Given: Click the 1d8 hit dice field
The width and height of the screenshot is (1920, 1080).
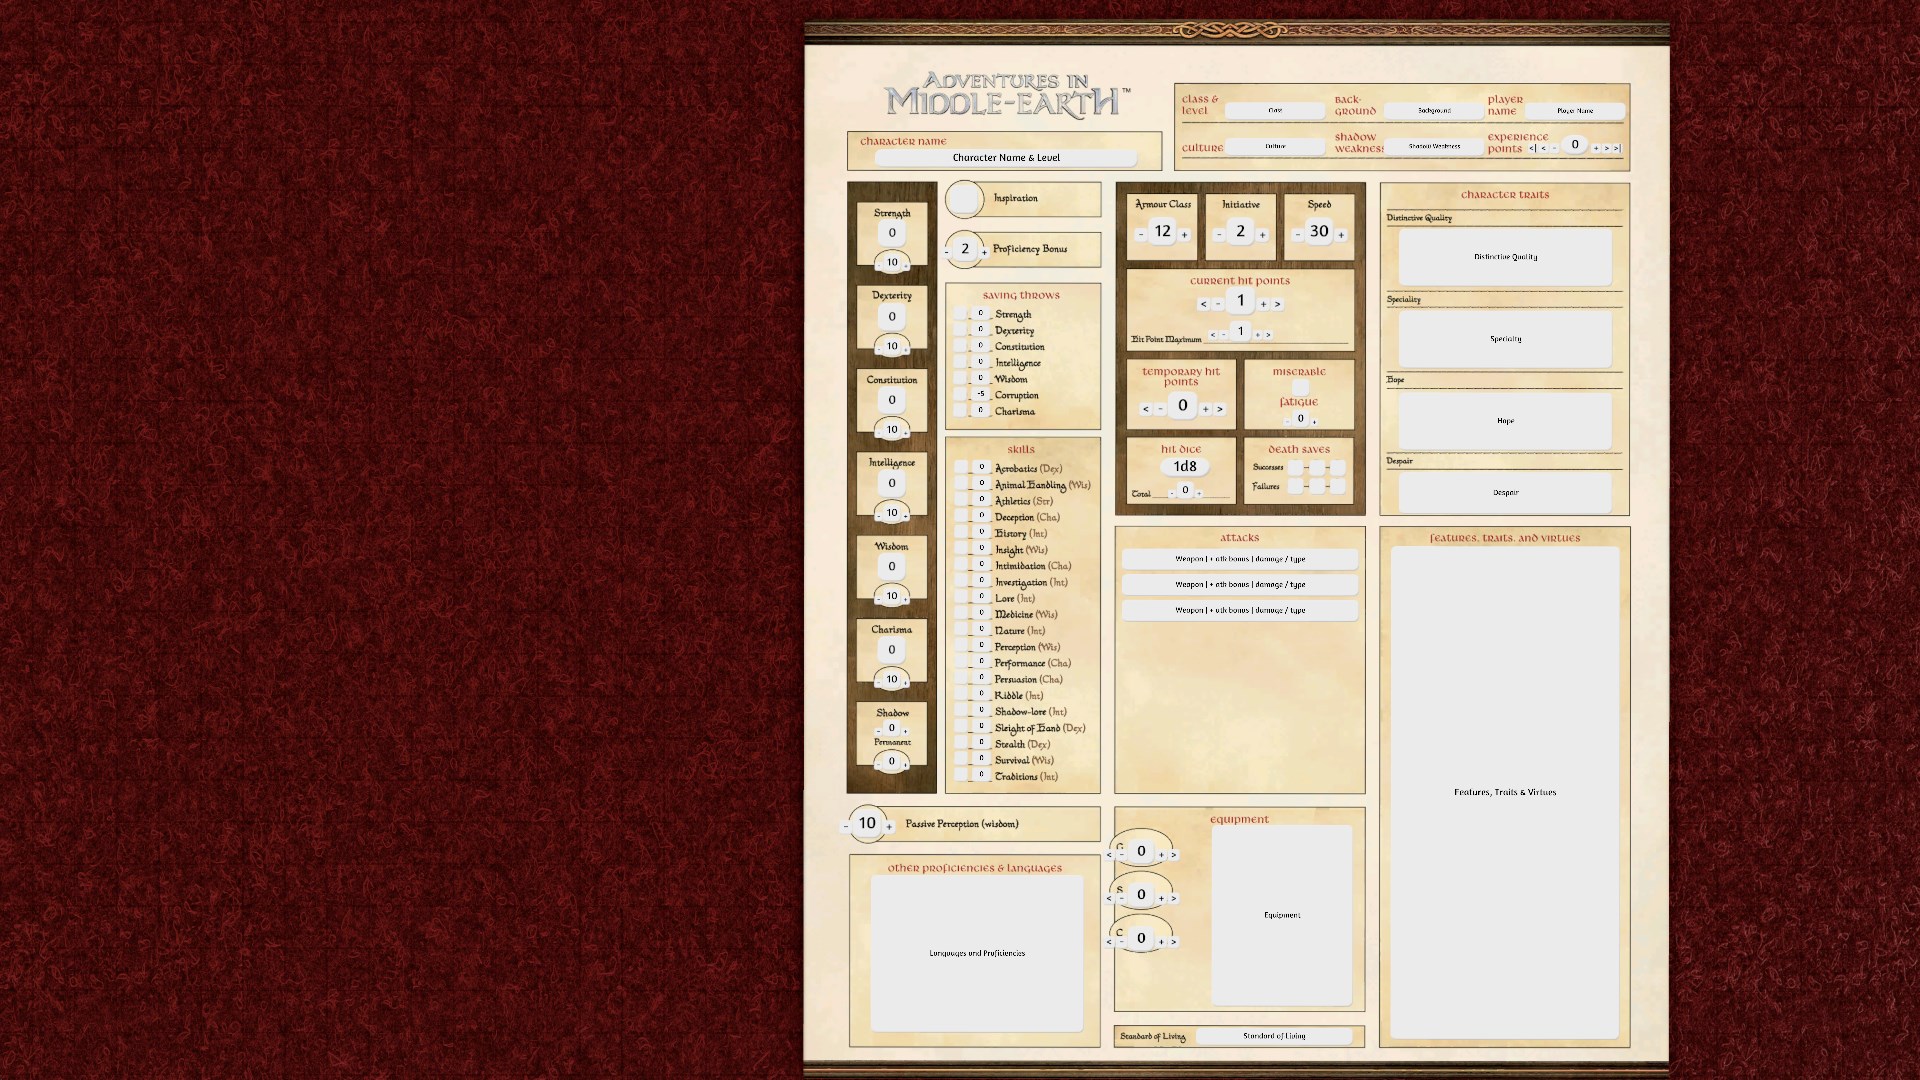Looking at the screenshot, I should (x=1185, y=467).
